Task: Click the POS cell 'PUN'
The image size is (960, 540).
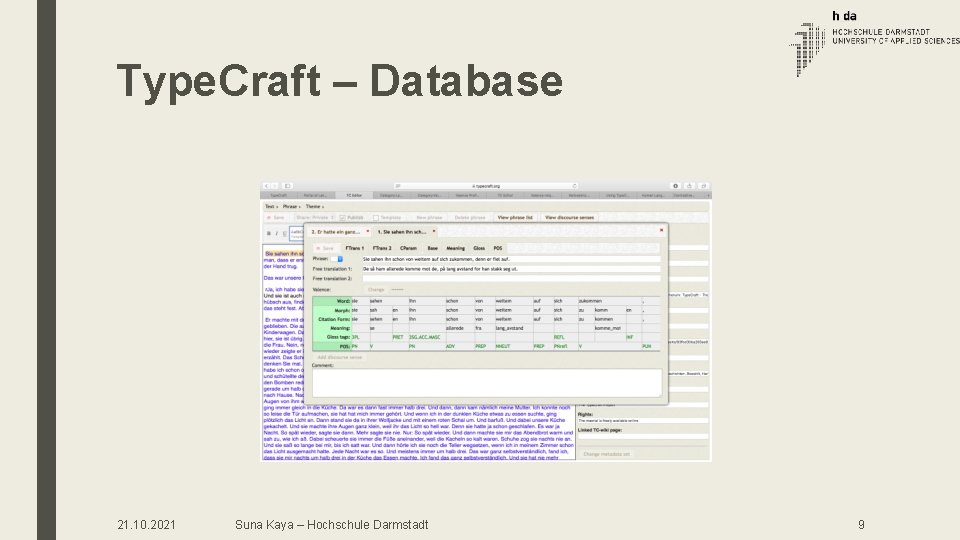Action: (650, 347)
